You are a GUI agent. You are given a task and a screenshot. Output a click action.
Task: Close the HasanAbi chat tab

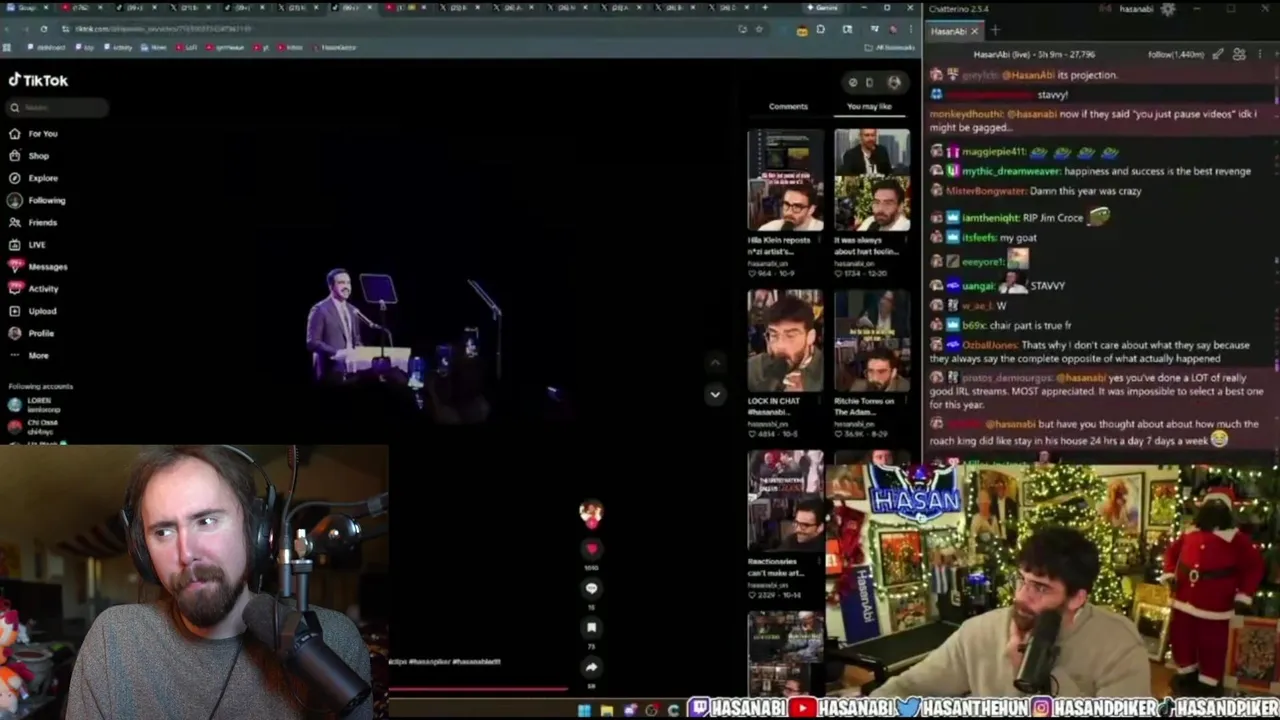click(974, 31)
